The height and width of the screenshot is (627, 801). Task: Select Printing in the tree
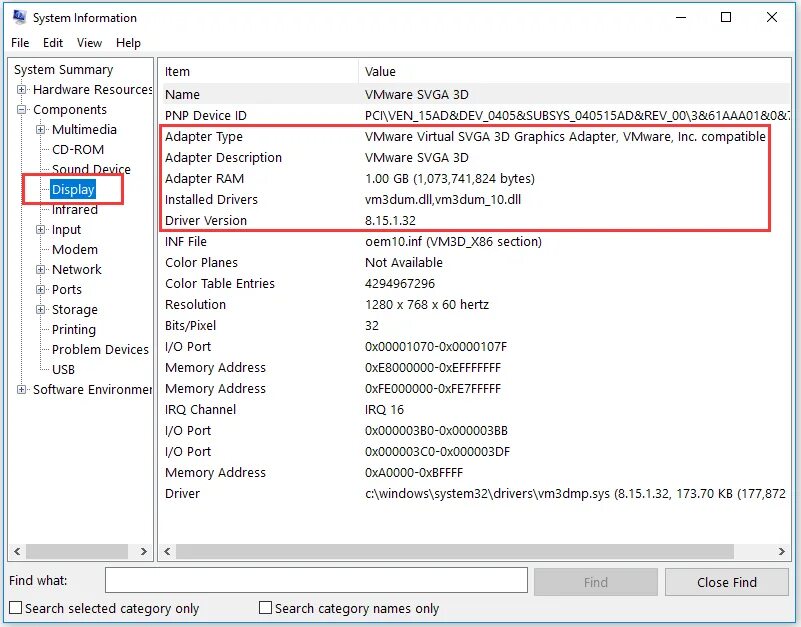(74, 329)
